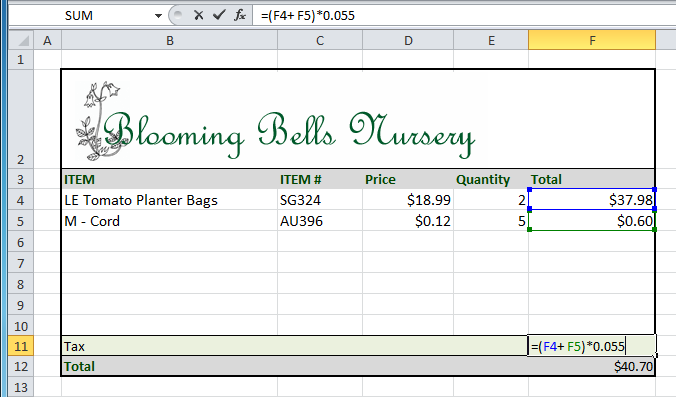Select the $18.99 price cell
Screen dimensions: 676x397
[408, 200]
